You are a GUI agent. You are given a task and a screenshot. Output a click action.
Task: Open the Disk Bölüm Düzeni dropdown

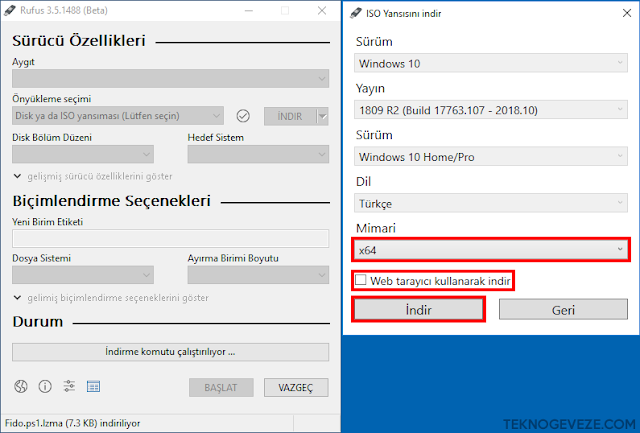coord(83,154)
